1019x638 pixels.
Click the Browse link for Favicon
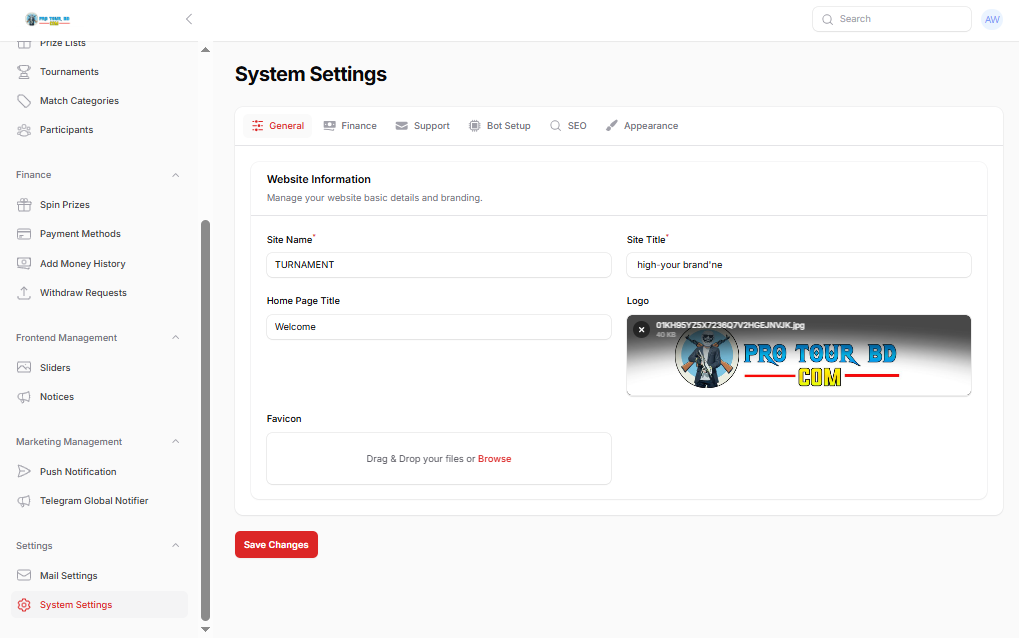(494, 459)
